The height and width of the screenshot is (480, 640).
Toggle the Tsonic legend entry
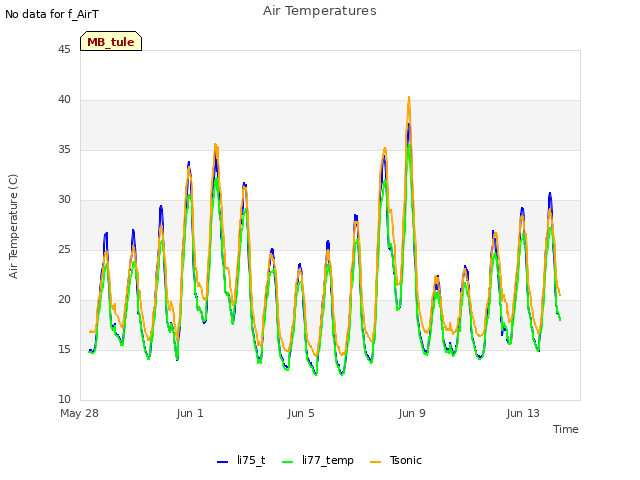[x=396, y=460]
